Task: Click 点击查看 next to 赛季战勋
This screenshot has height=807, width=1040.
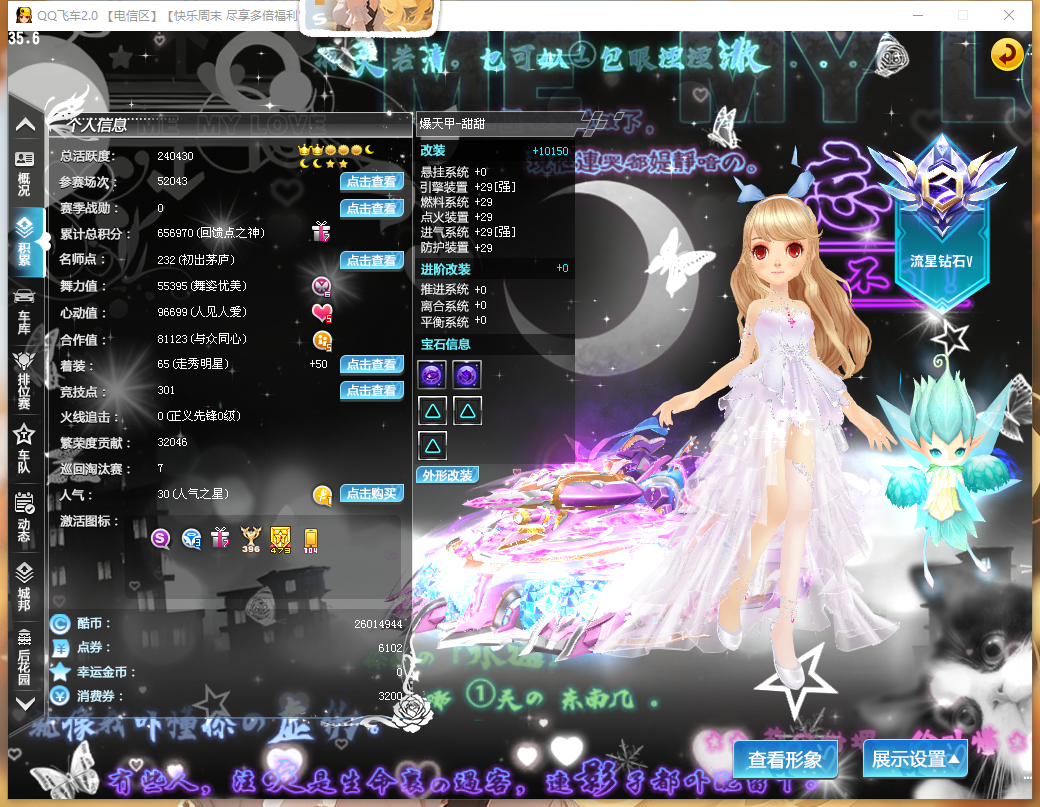Action: [x=372, y=208]
